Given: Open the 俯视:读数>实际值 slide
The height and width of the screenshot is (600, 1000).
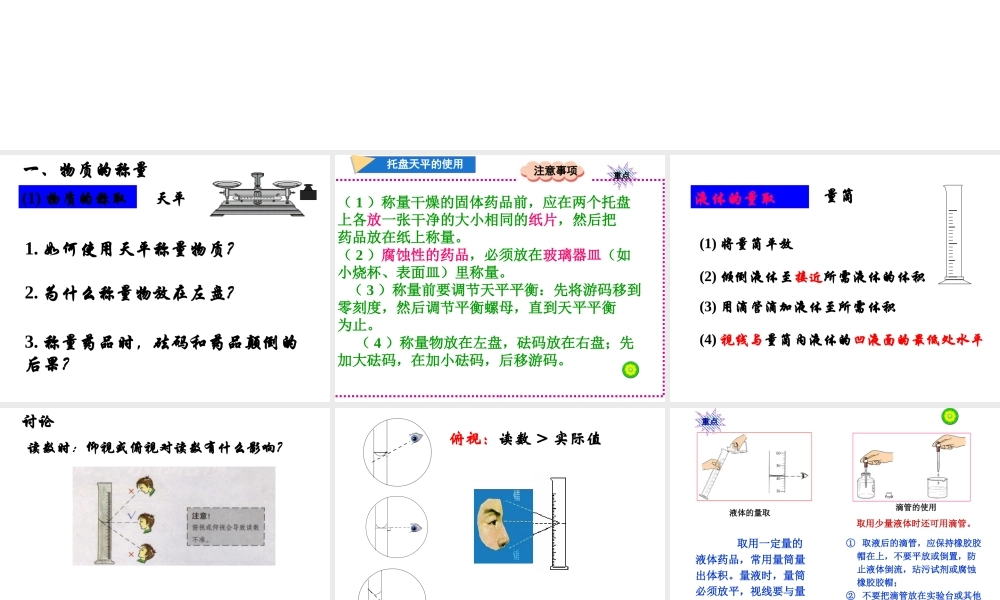Looking at the screenshot, I should (x=499, y=504).
